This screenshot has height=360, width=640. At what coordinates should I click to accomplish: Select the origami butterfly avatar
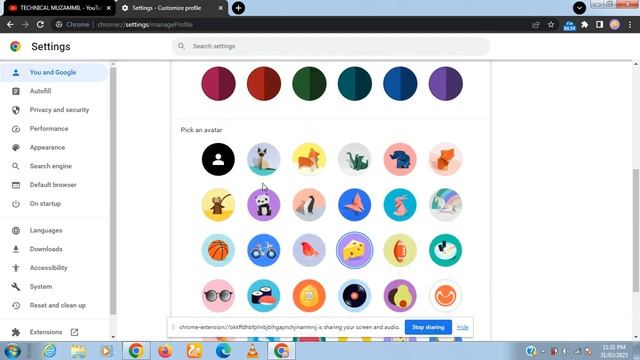coord(355,204)
